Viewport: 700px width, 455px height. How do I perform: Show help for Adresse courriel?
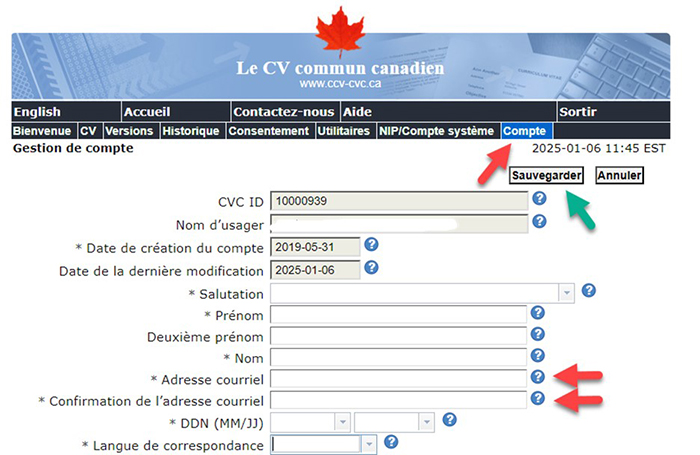pyautogui.click(x=538, y=377)
